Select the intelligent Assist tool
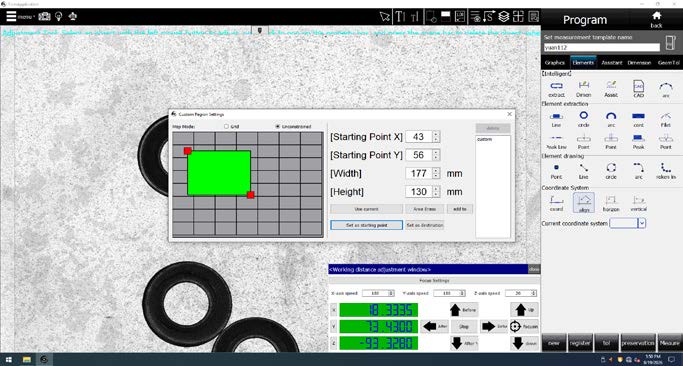Image resolution: width=683 pixels, height=366 pixels. coord(611,89)
